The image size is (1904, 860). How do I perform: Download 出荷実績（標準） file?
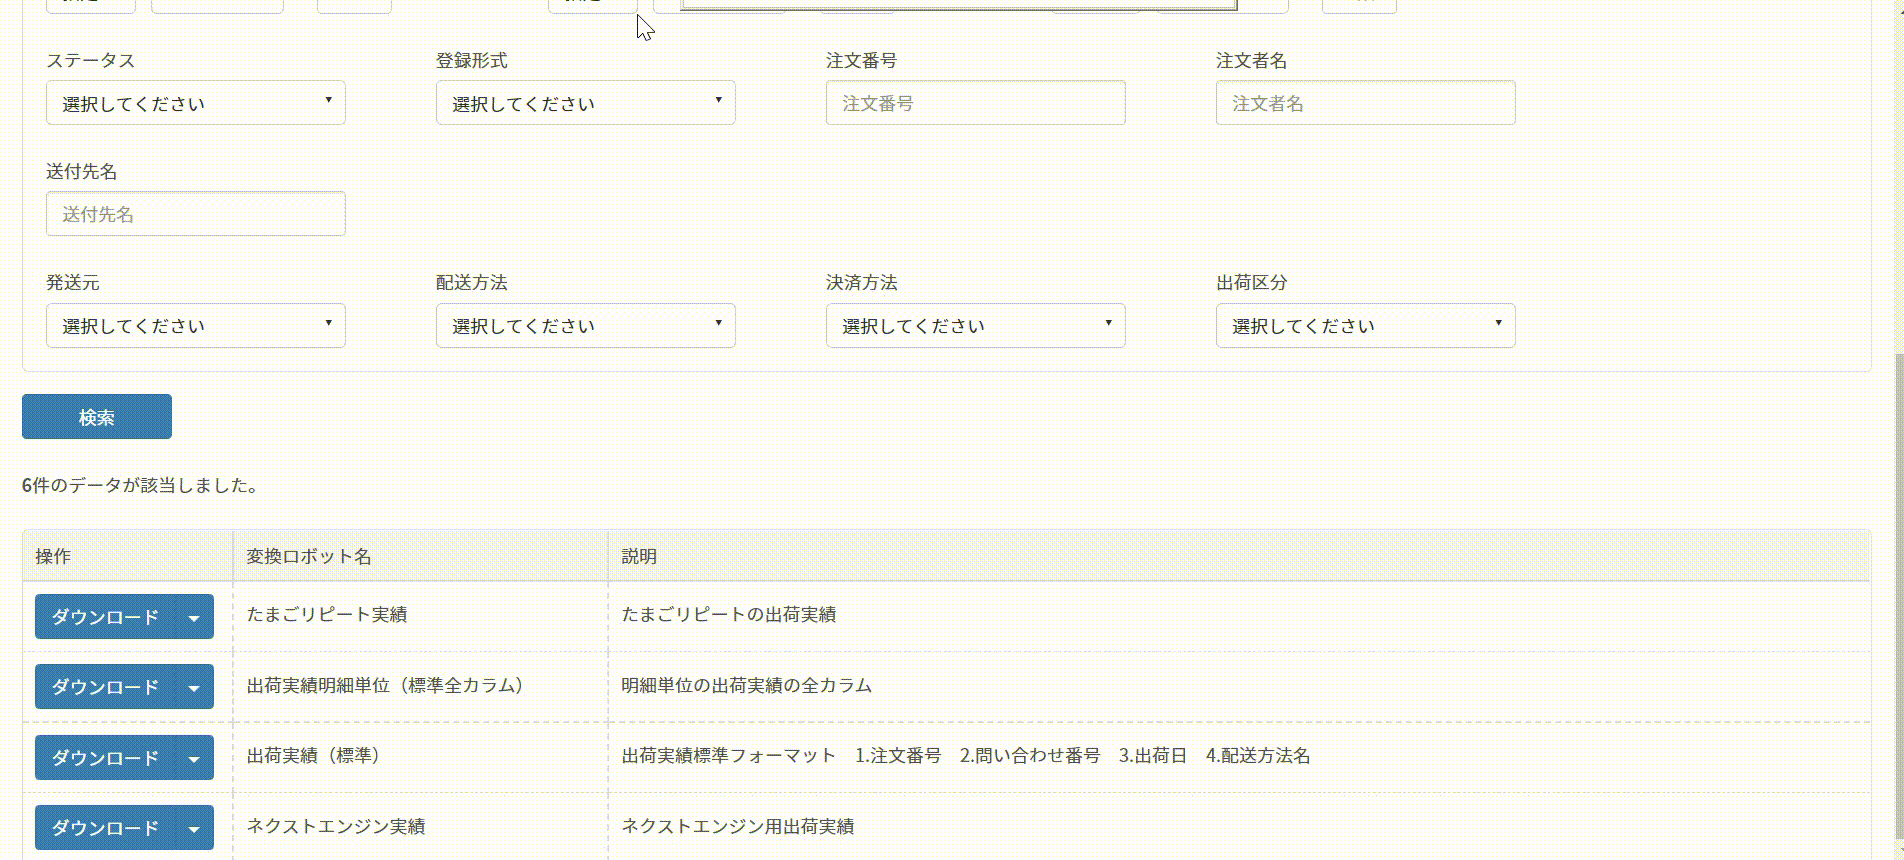[105, 758]
